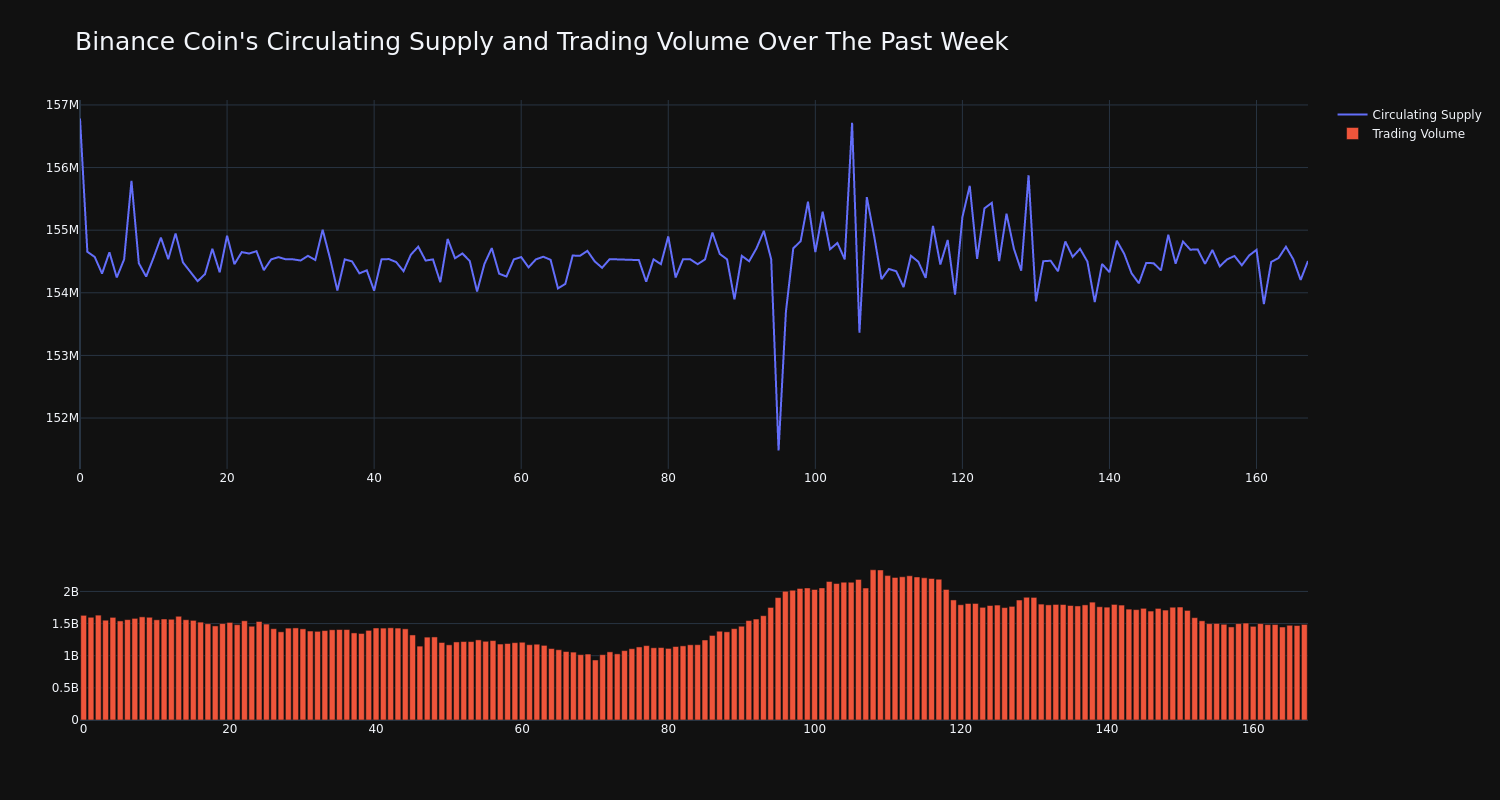Click the 154M y-axis label
1500x800 pixels.
click(x=62, y=293)
